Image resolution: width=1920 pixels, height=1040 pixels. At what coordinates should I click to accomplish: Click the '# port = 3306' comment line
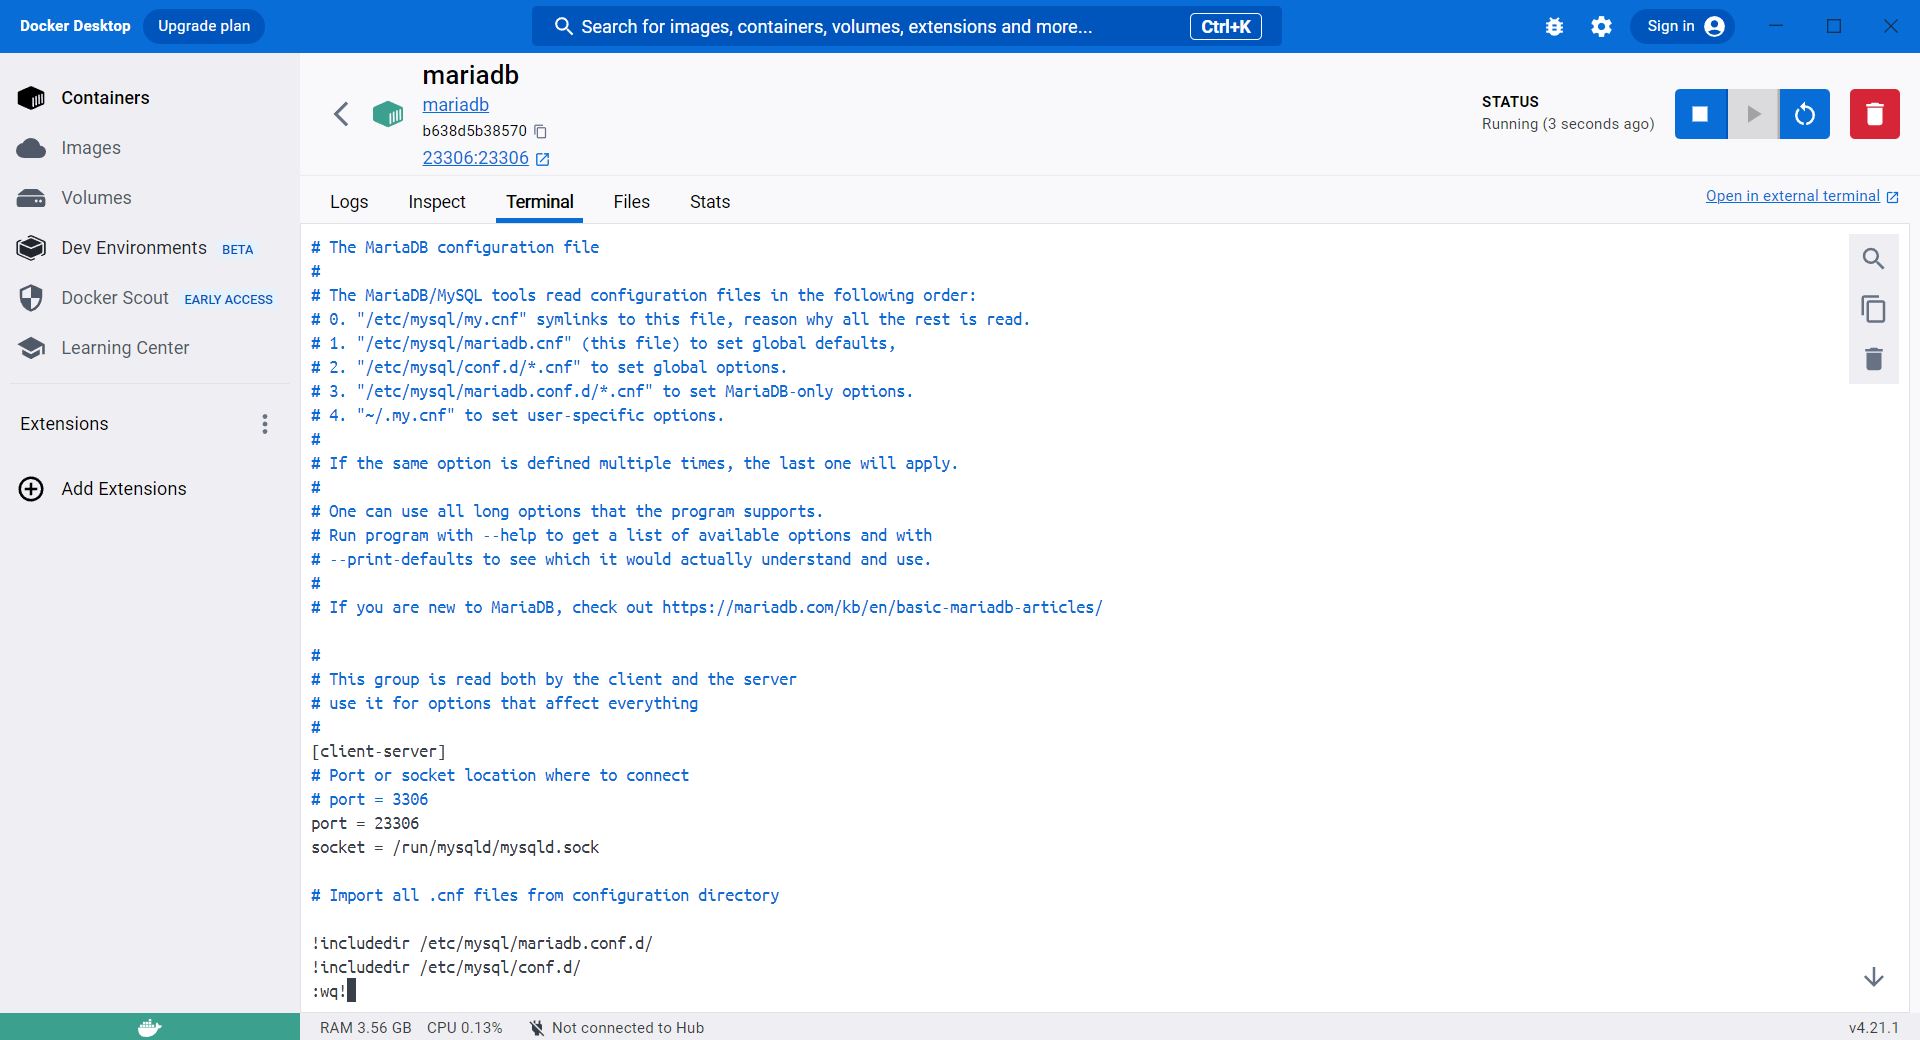[x=369, y=799]
